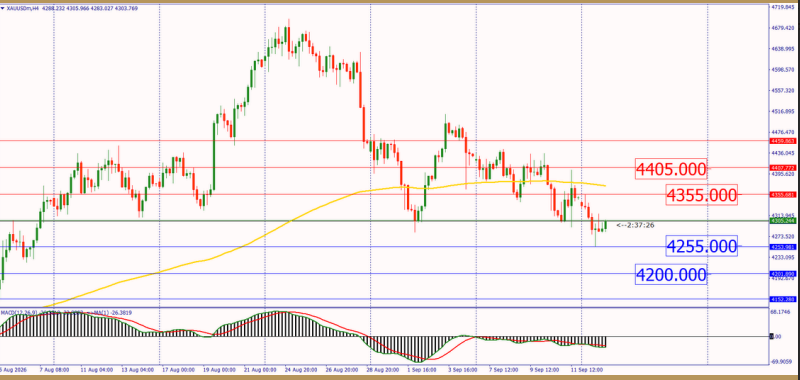This screenshot has width=800, height=380.
Task: Click the 4557.320 price scale value
Action: tap(783, 90)
